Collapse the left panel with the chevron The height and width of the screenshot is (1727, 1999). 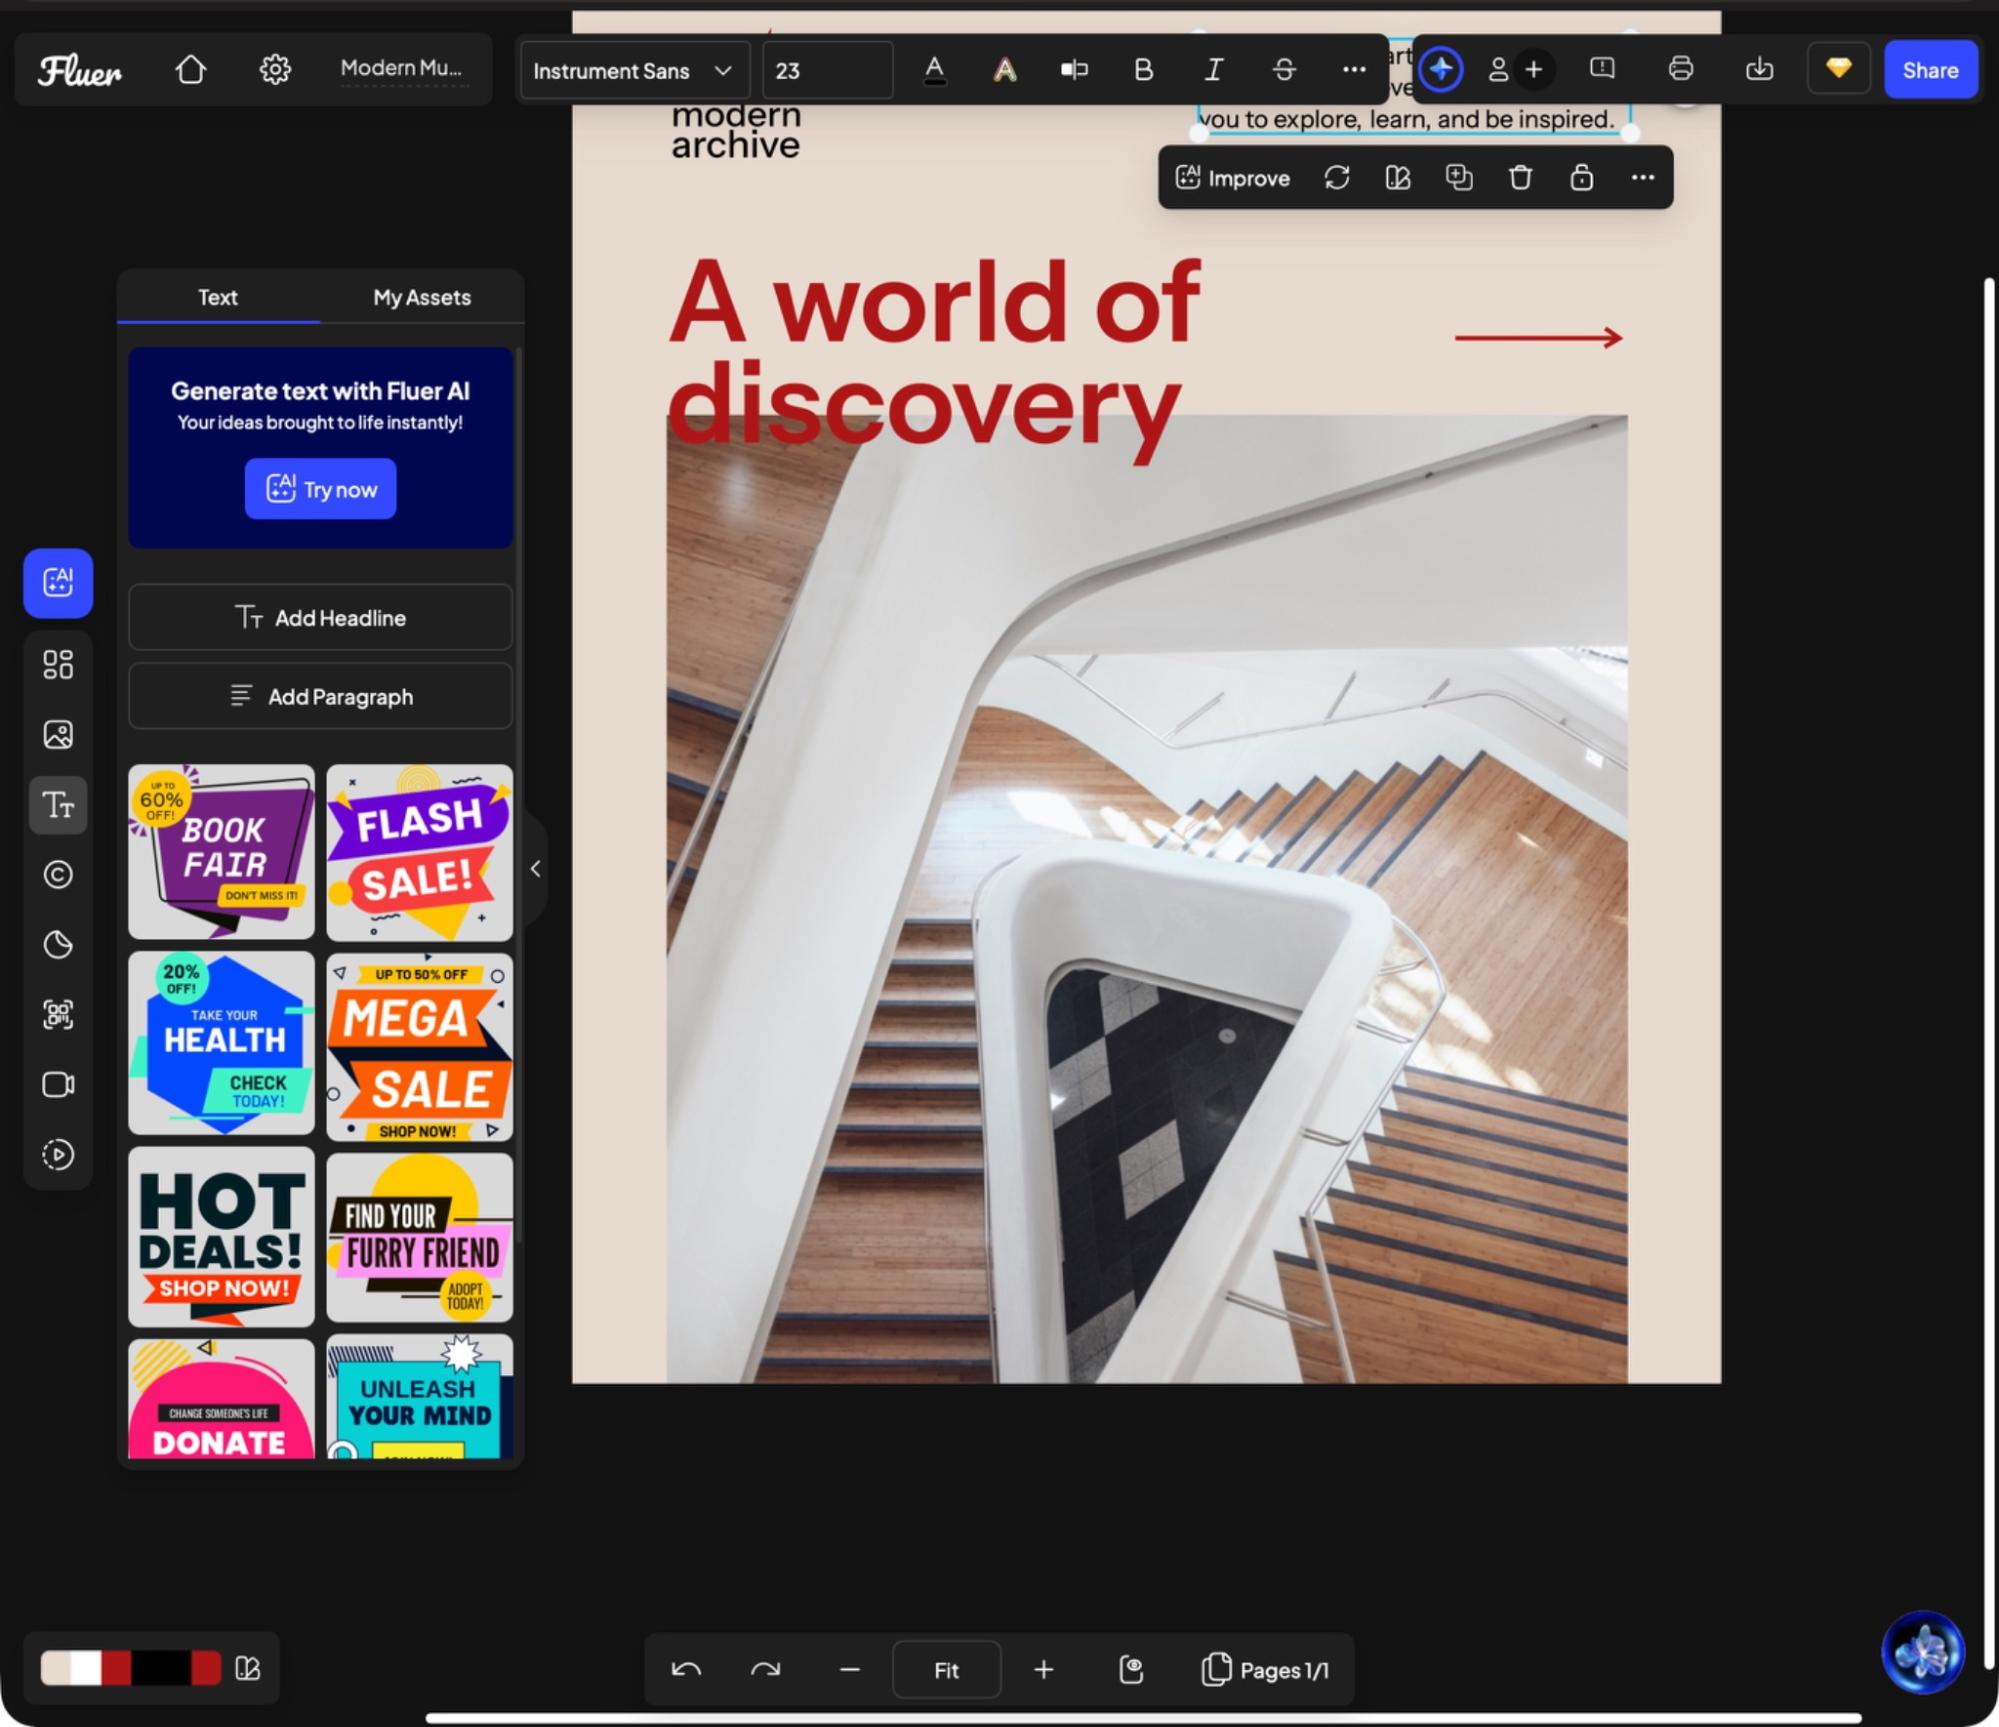536,868
